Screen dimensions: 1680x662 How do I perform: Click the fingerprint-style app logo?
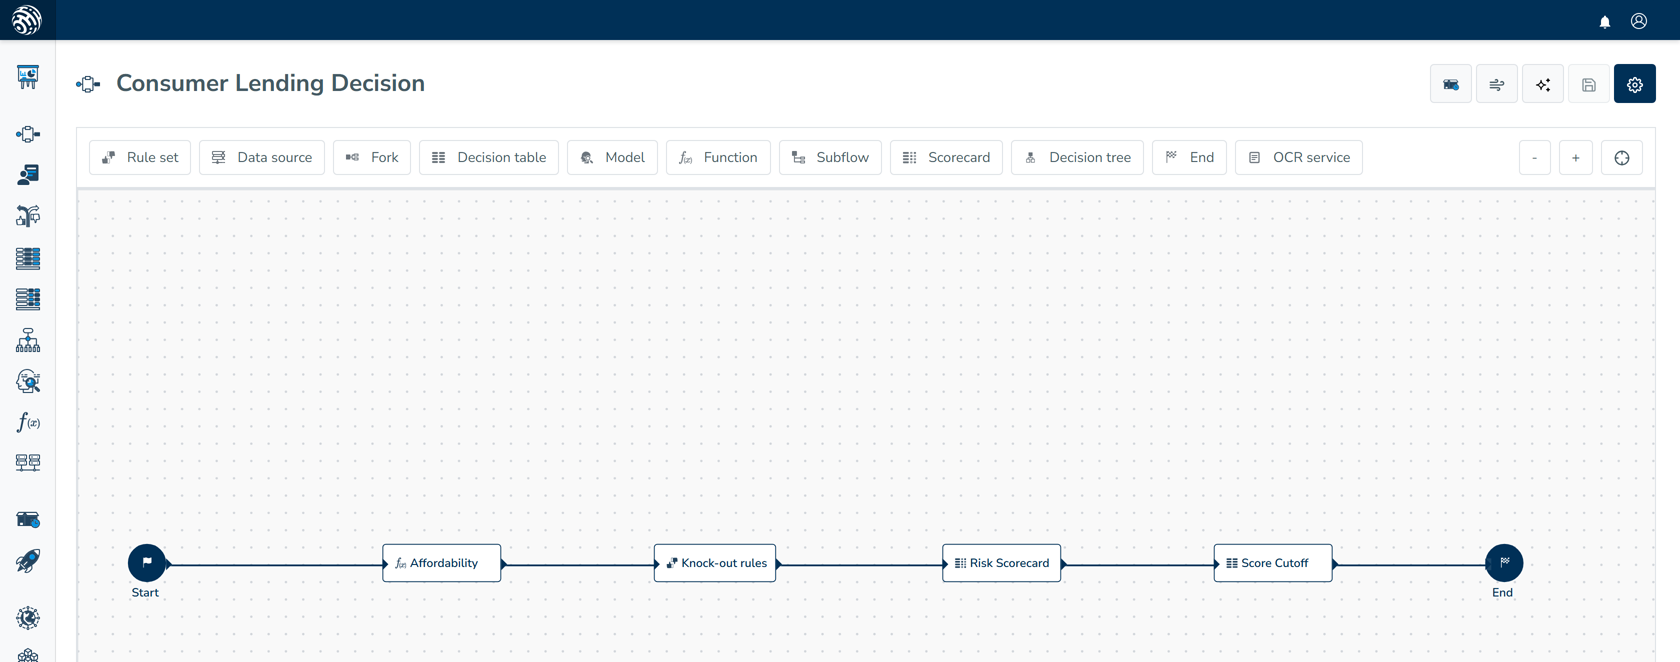tap(27, 20)
